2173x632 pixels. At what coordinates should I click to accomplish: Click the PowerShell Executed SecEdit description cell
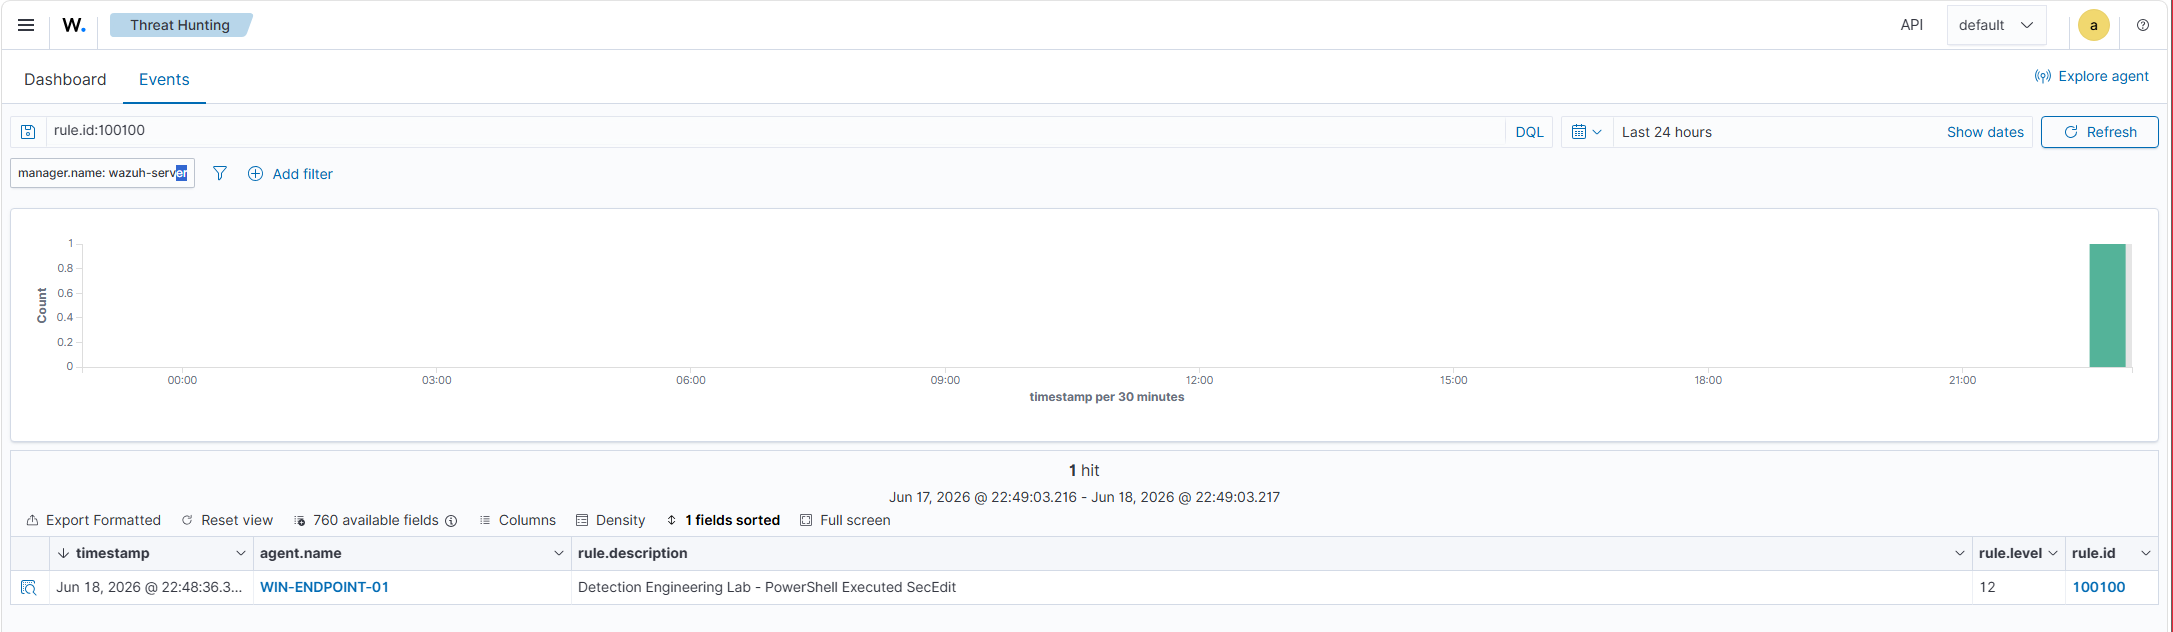click(x=1271, y=587)
